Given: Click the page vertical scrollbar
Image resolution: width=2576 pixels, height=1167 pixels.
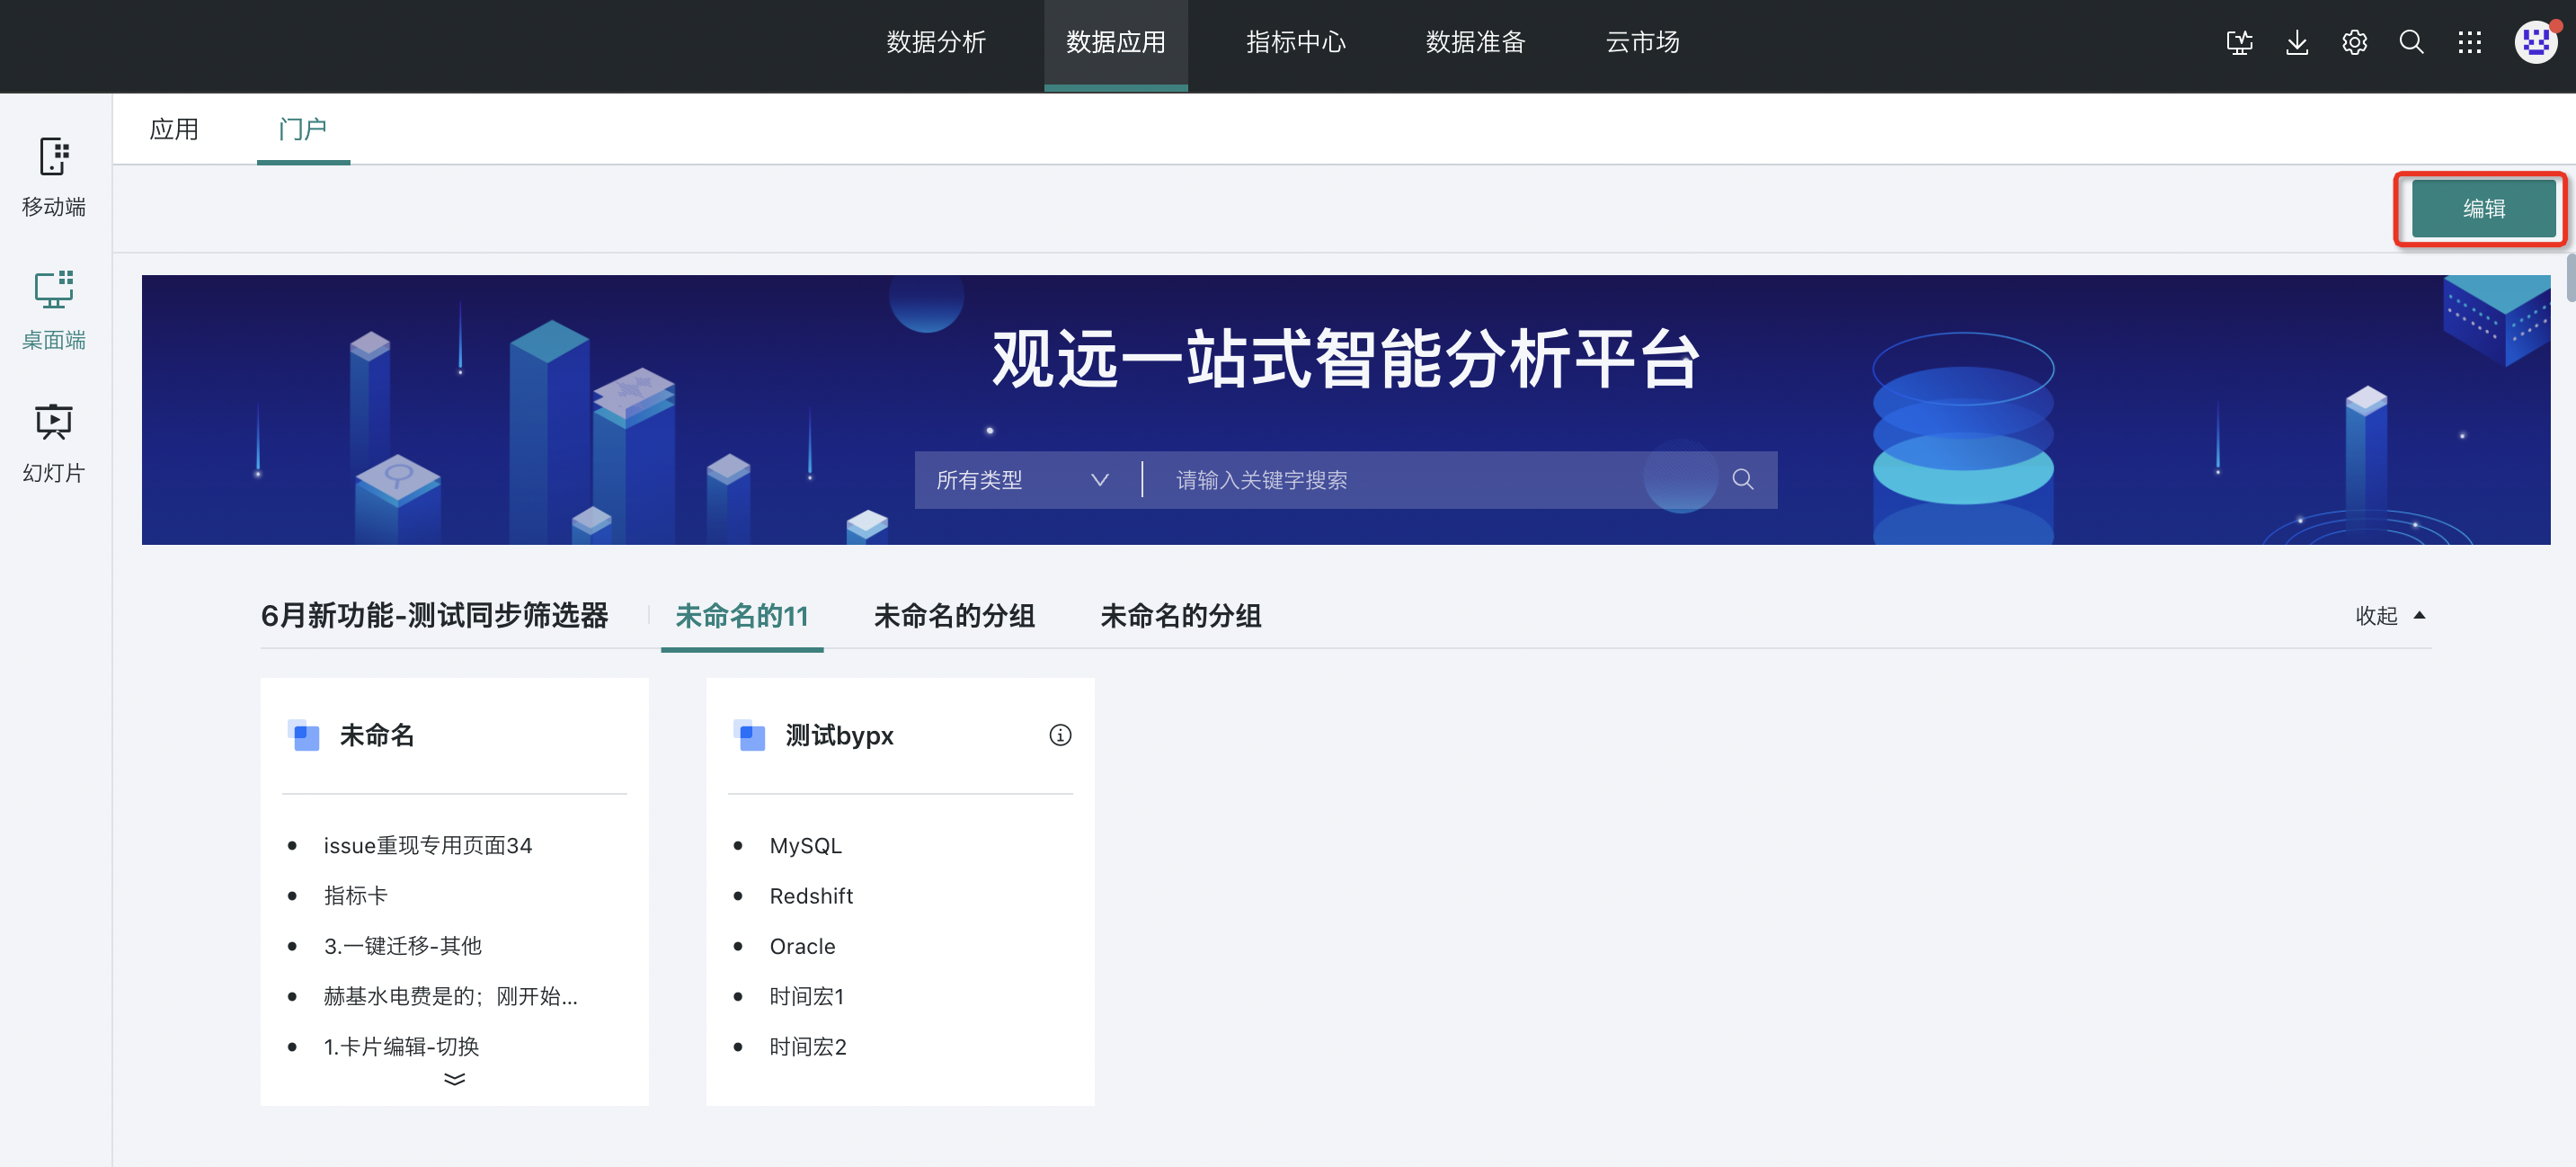Looking at the screenshot, I should (2570, 277).
